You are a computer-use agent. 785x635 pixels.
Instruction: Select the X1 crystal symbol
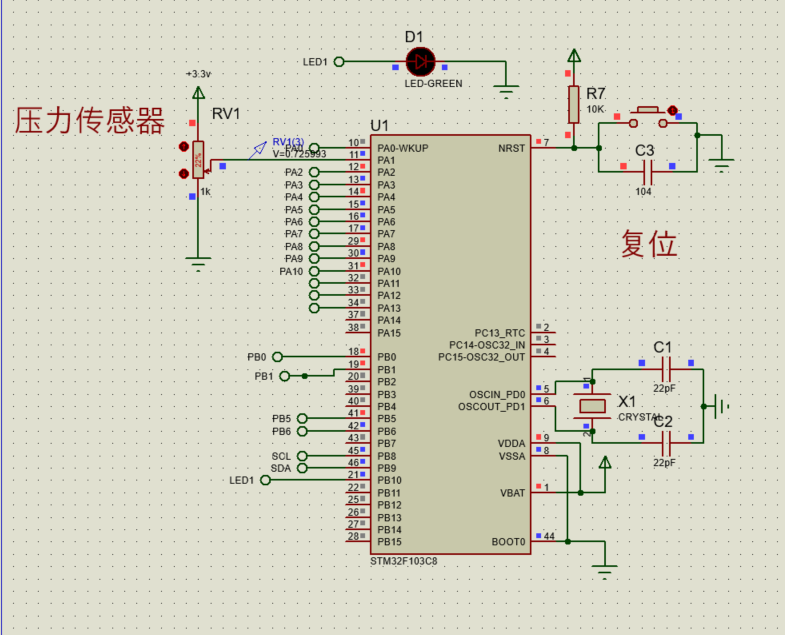coord(592,406)
